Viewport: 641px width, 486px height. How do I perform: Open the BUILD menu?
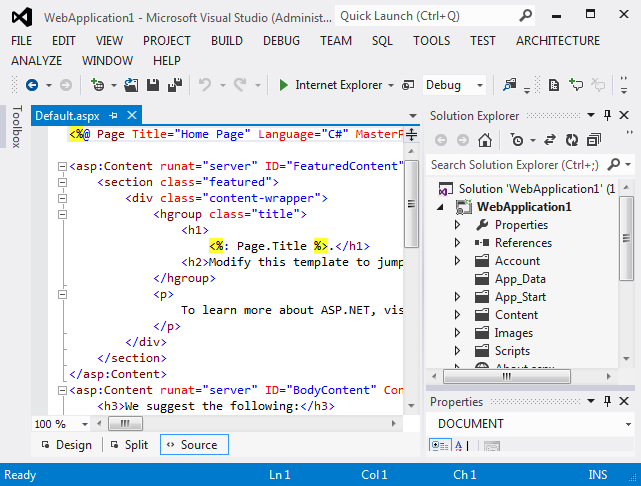(x=227, y=41)
